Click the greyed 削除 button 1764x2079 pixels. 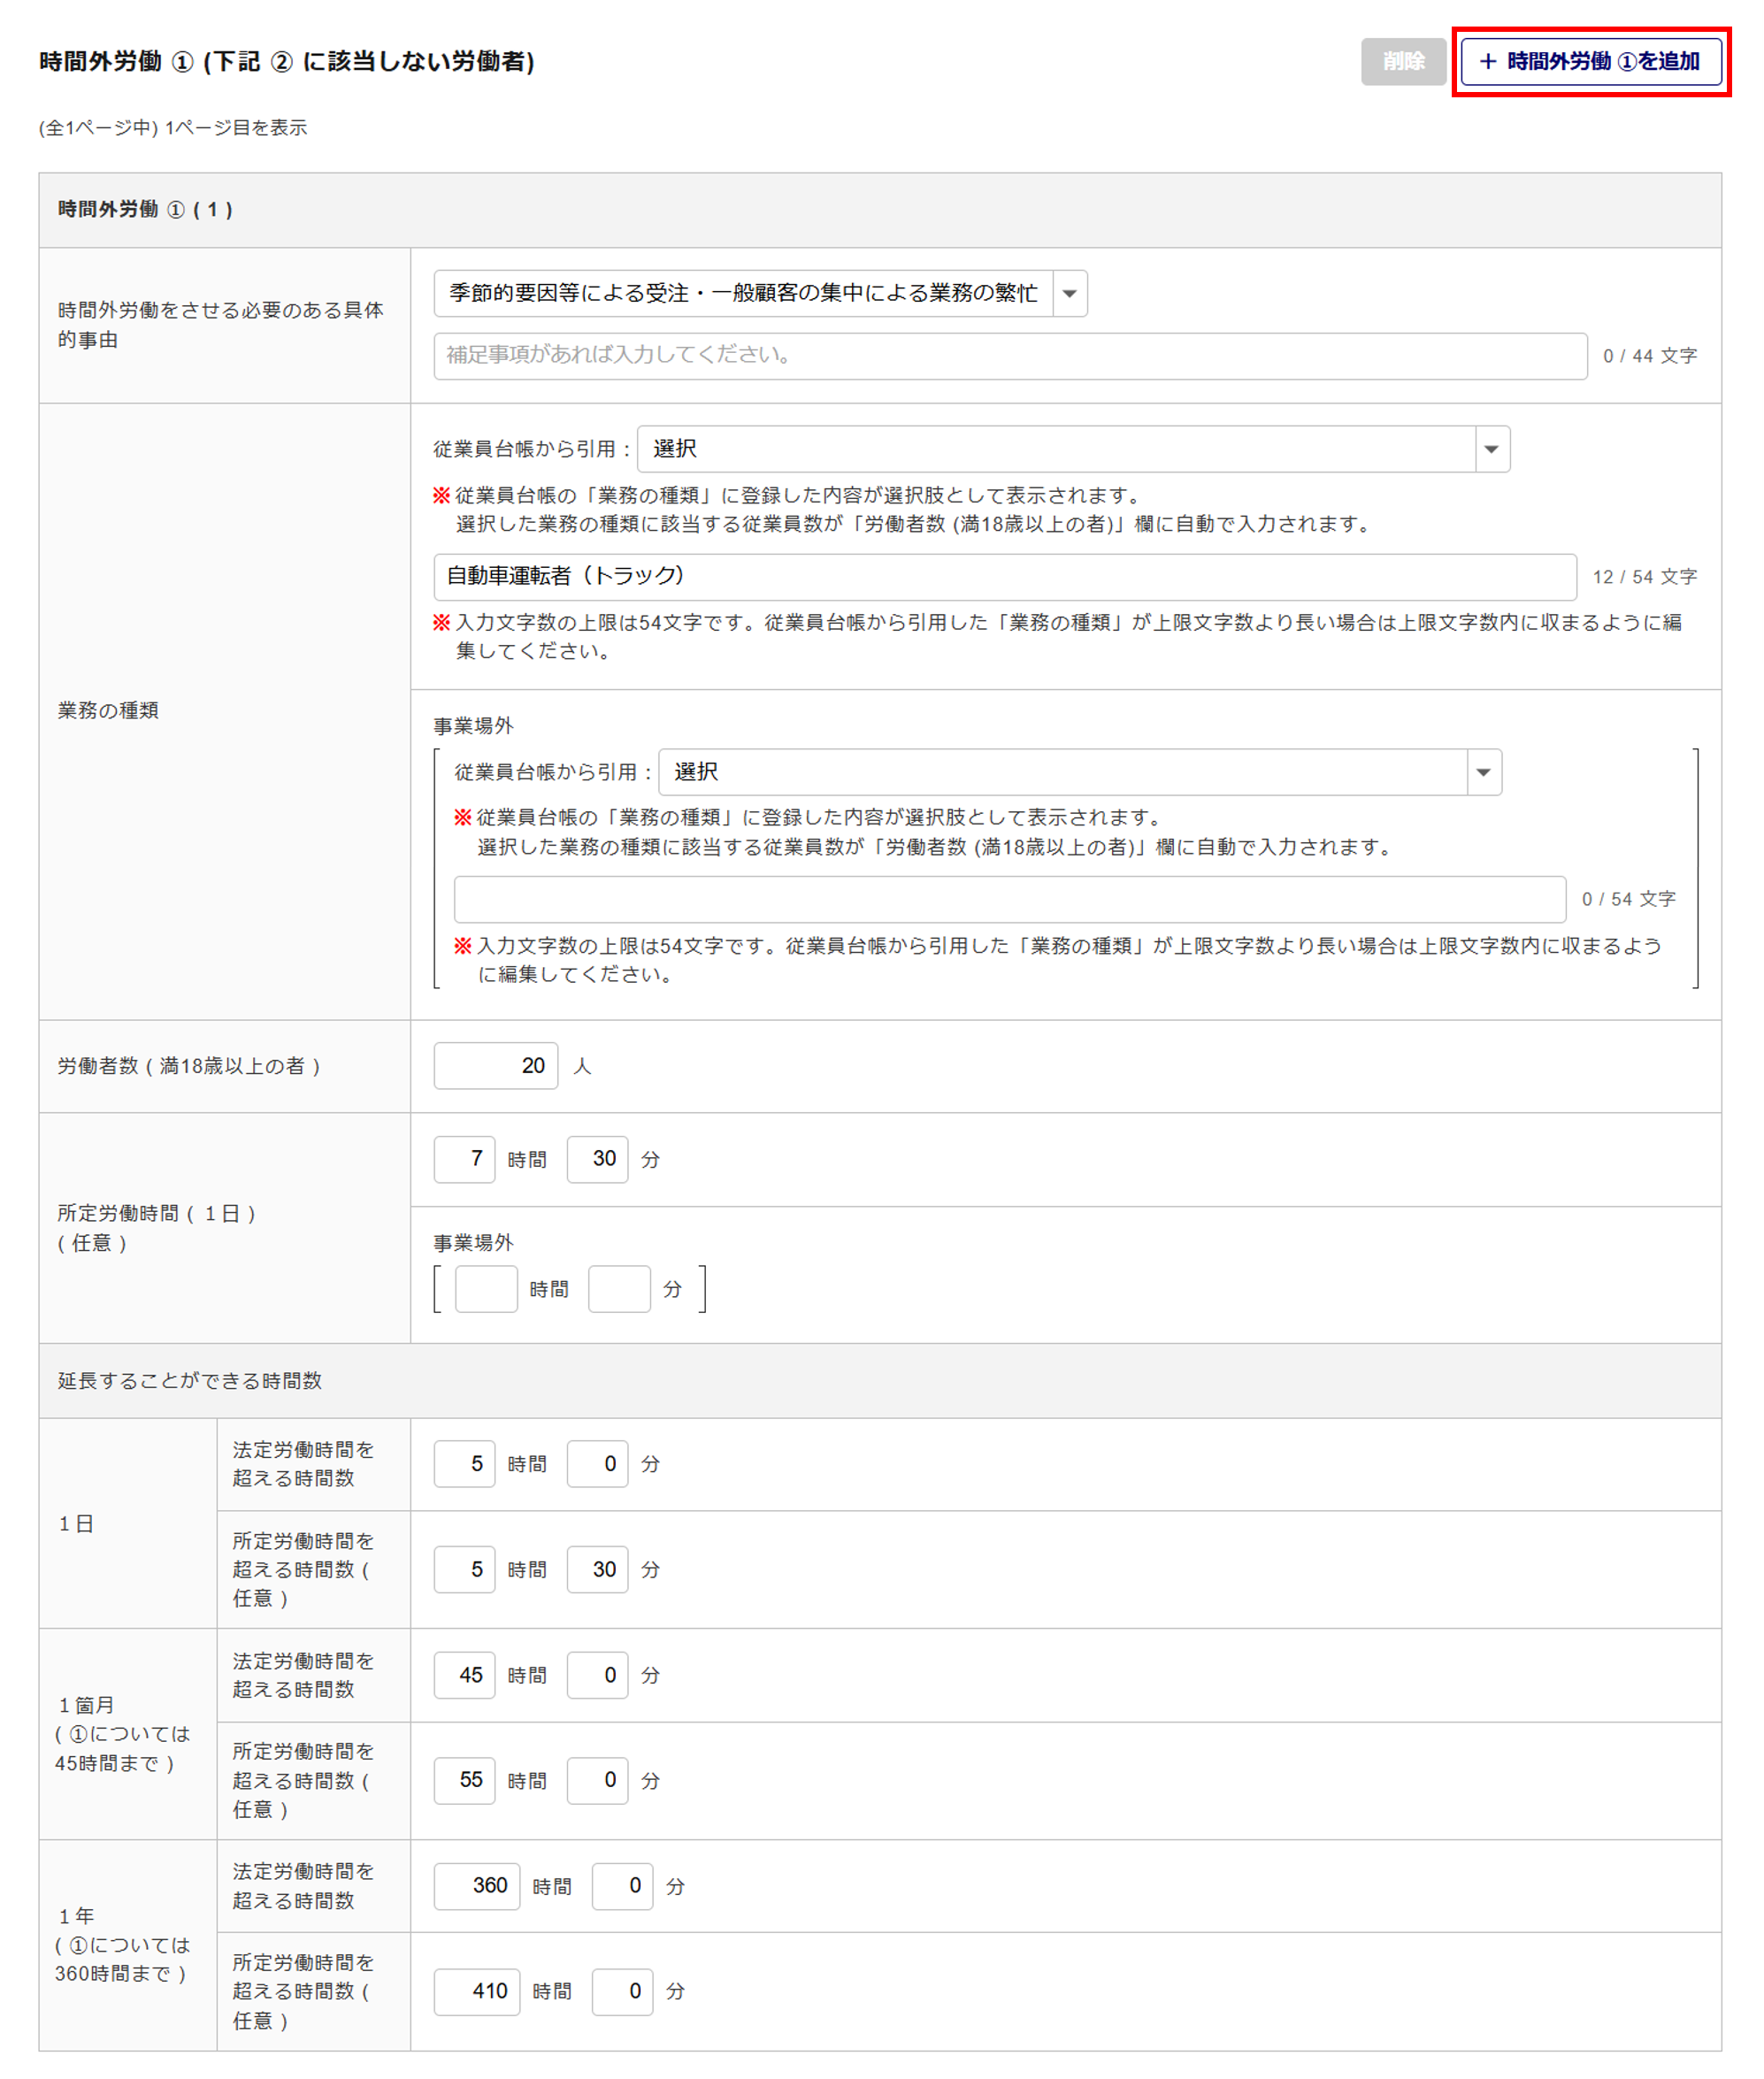click(1402, 61)
